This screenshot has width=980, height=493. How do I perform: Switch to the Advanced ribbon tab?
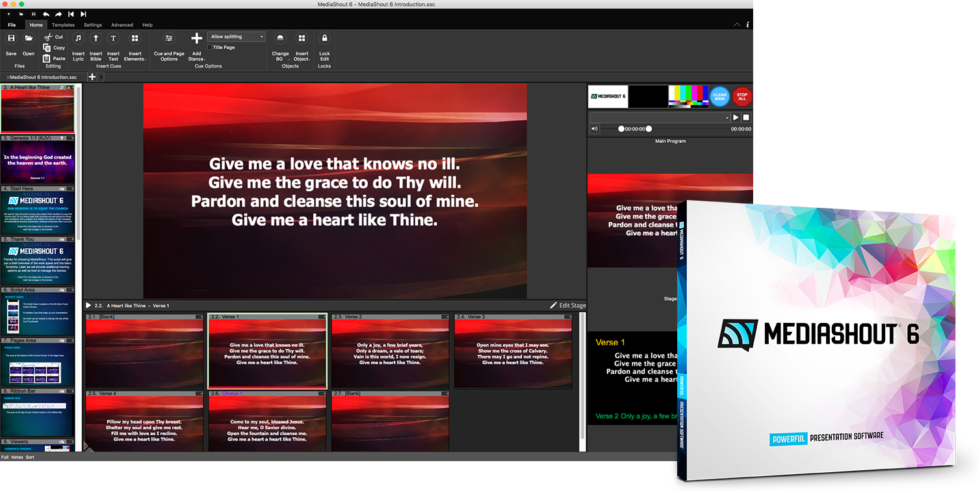122,25
